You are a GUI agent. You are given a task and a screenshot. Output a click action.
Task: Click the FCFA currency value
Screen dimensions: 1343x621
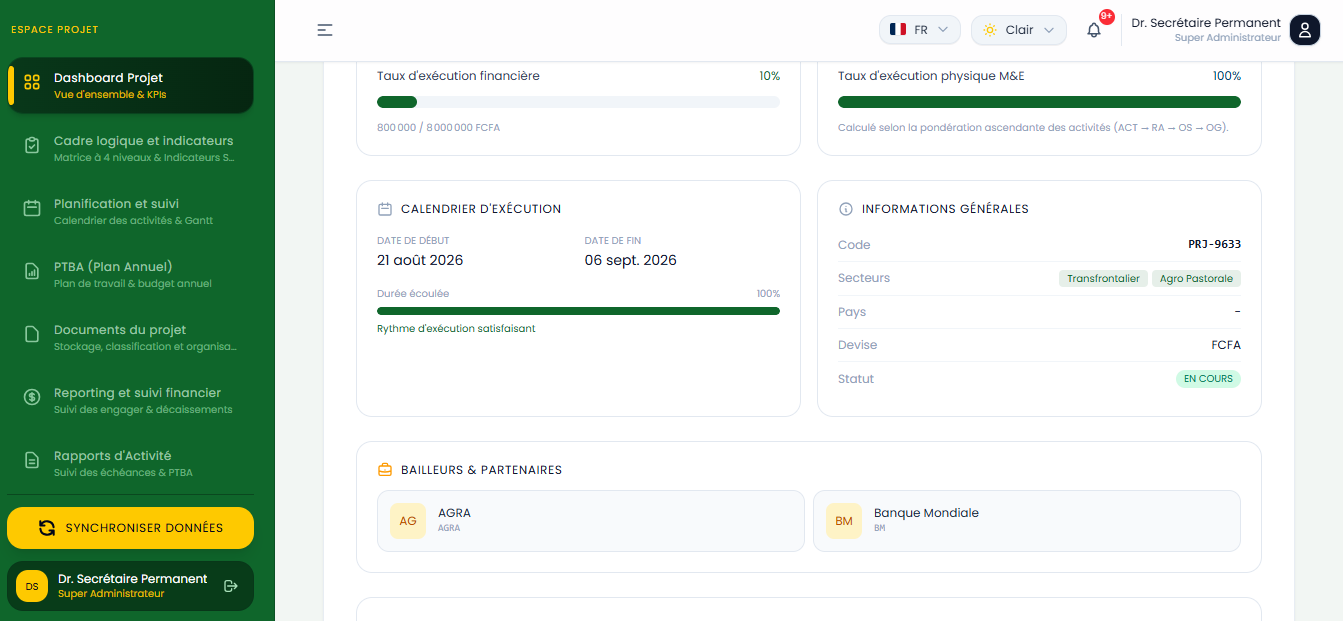1226,345
